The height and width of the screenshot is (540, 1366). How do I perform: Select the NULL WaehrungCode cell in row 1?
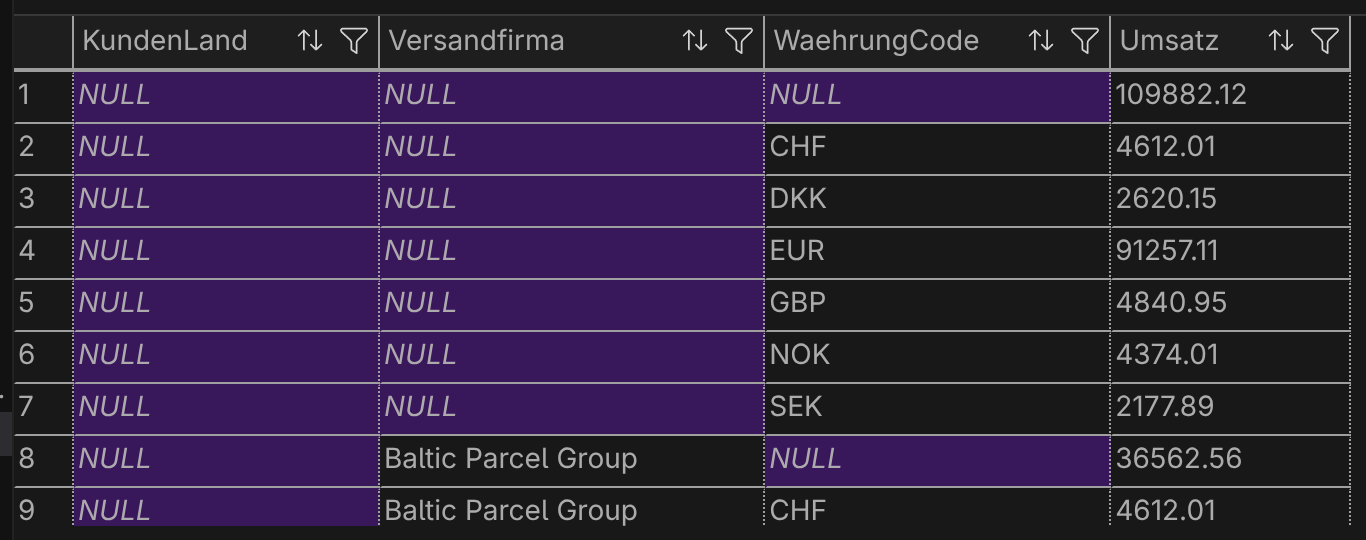click(x=806, y=95)
